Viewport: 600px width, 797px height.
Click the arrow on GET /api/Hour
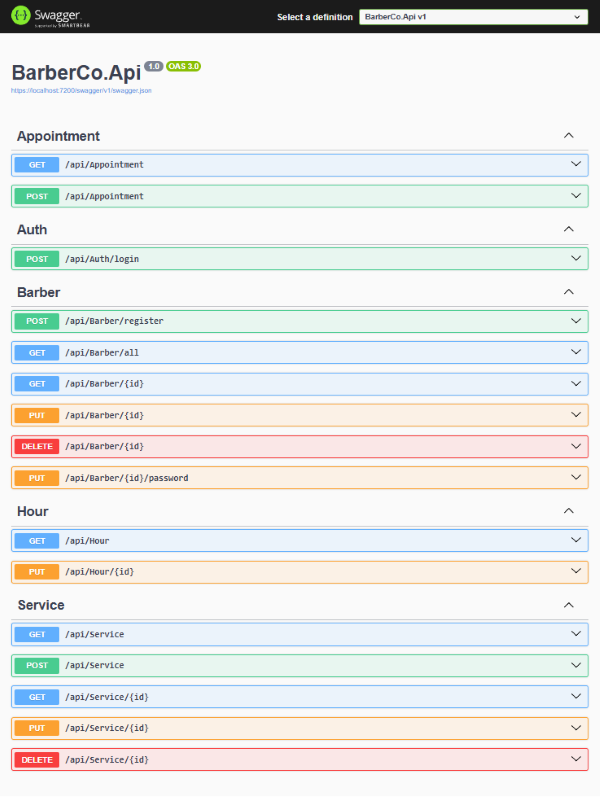(575, 540)
